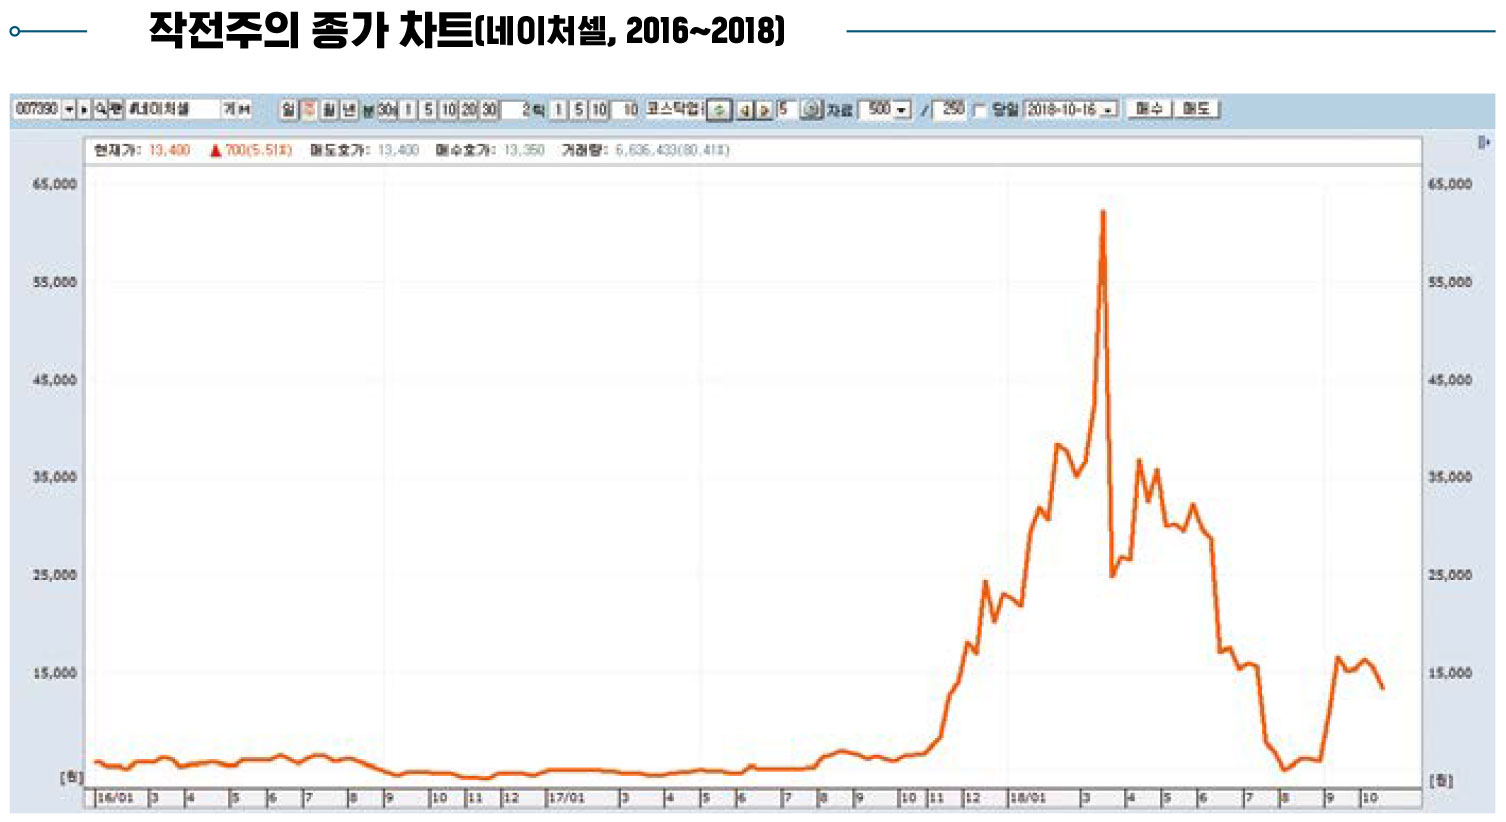Viewport: 1506px width, 822px height.
Task: Click the previous (left arrow) navigation icon
Action: point(745,110)
